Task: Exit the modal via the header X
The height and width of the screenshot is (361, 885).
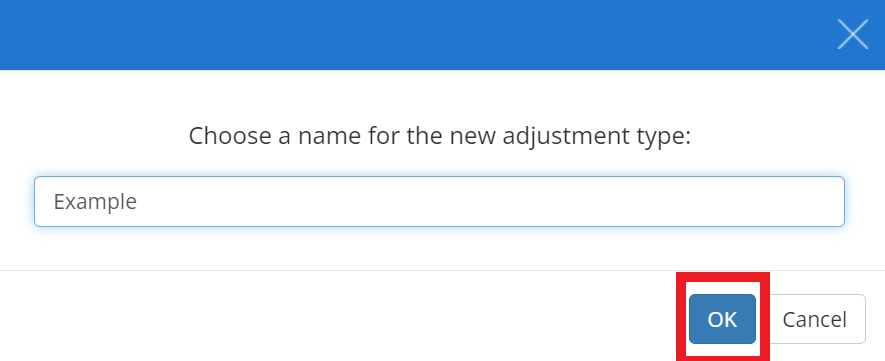Action: click(x=852, y=34)
